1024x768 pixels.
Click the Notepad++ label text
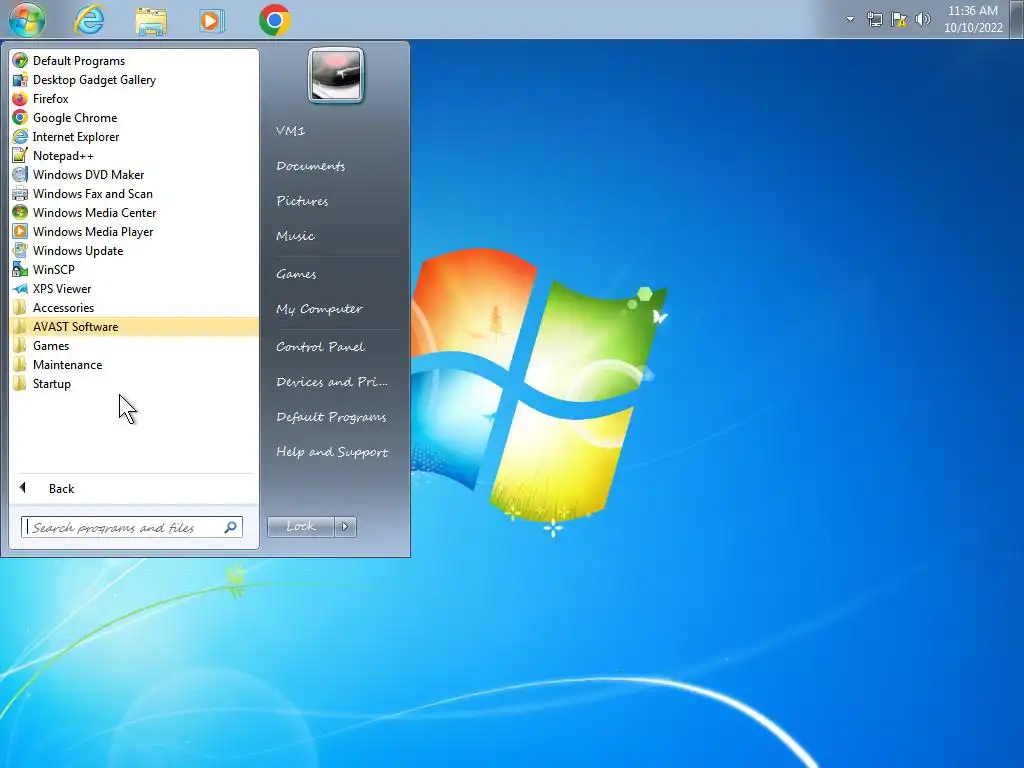tap(63, 155)
